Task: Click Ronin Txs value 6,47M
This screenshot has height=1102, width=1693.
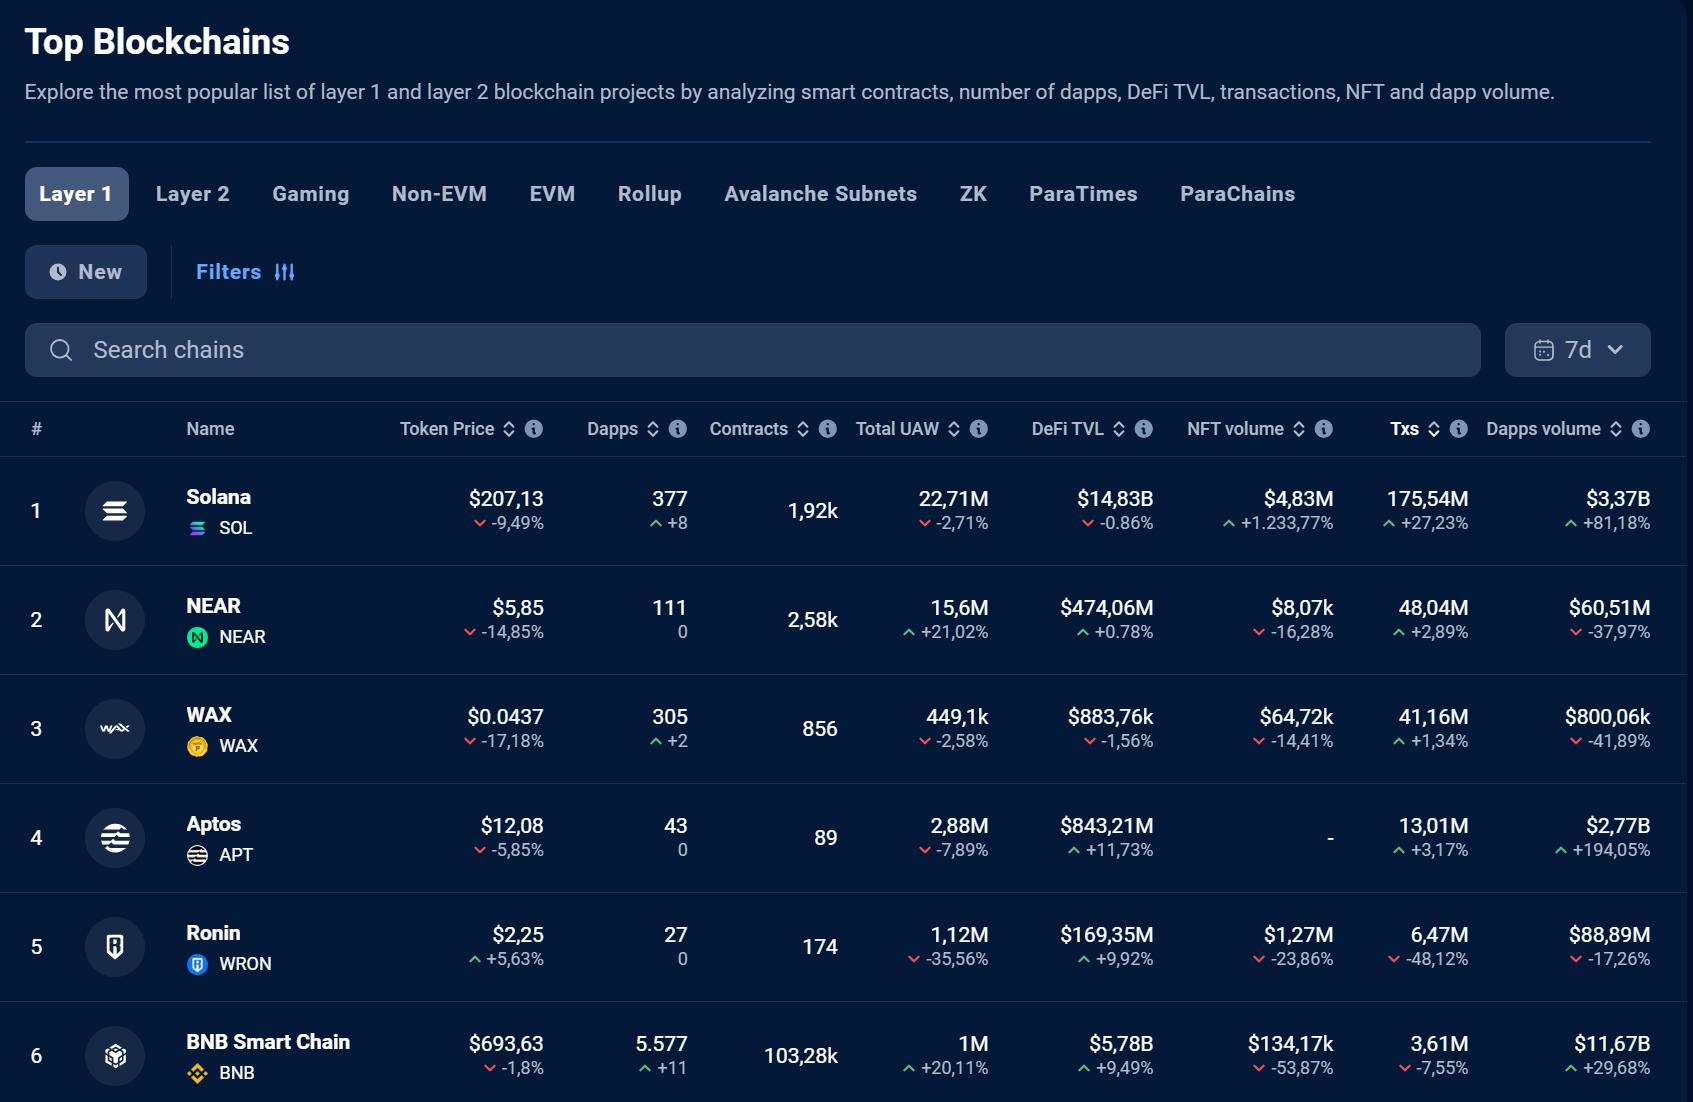Action: pyautogui.click(x=1439, y=934)
